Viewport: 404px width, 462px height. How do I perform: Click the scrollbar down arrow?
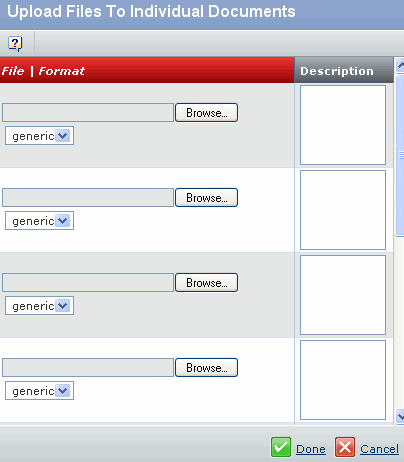(400, 416)
